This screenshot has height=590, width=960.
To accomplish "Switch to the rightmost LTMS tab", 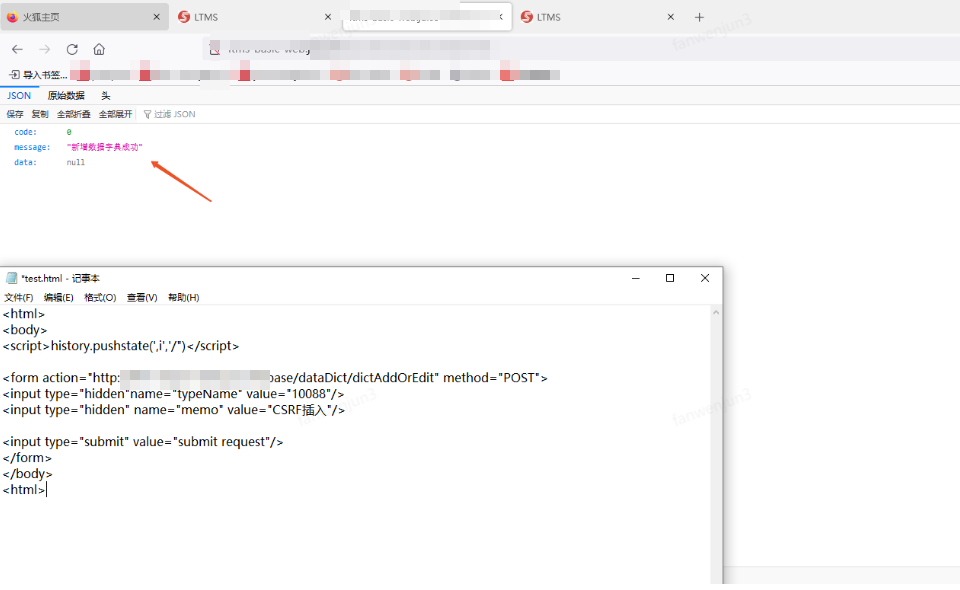I will point(597,17).
